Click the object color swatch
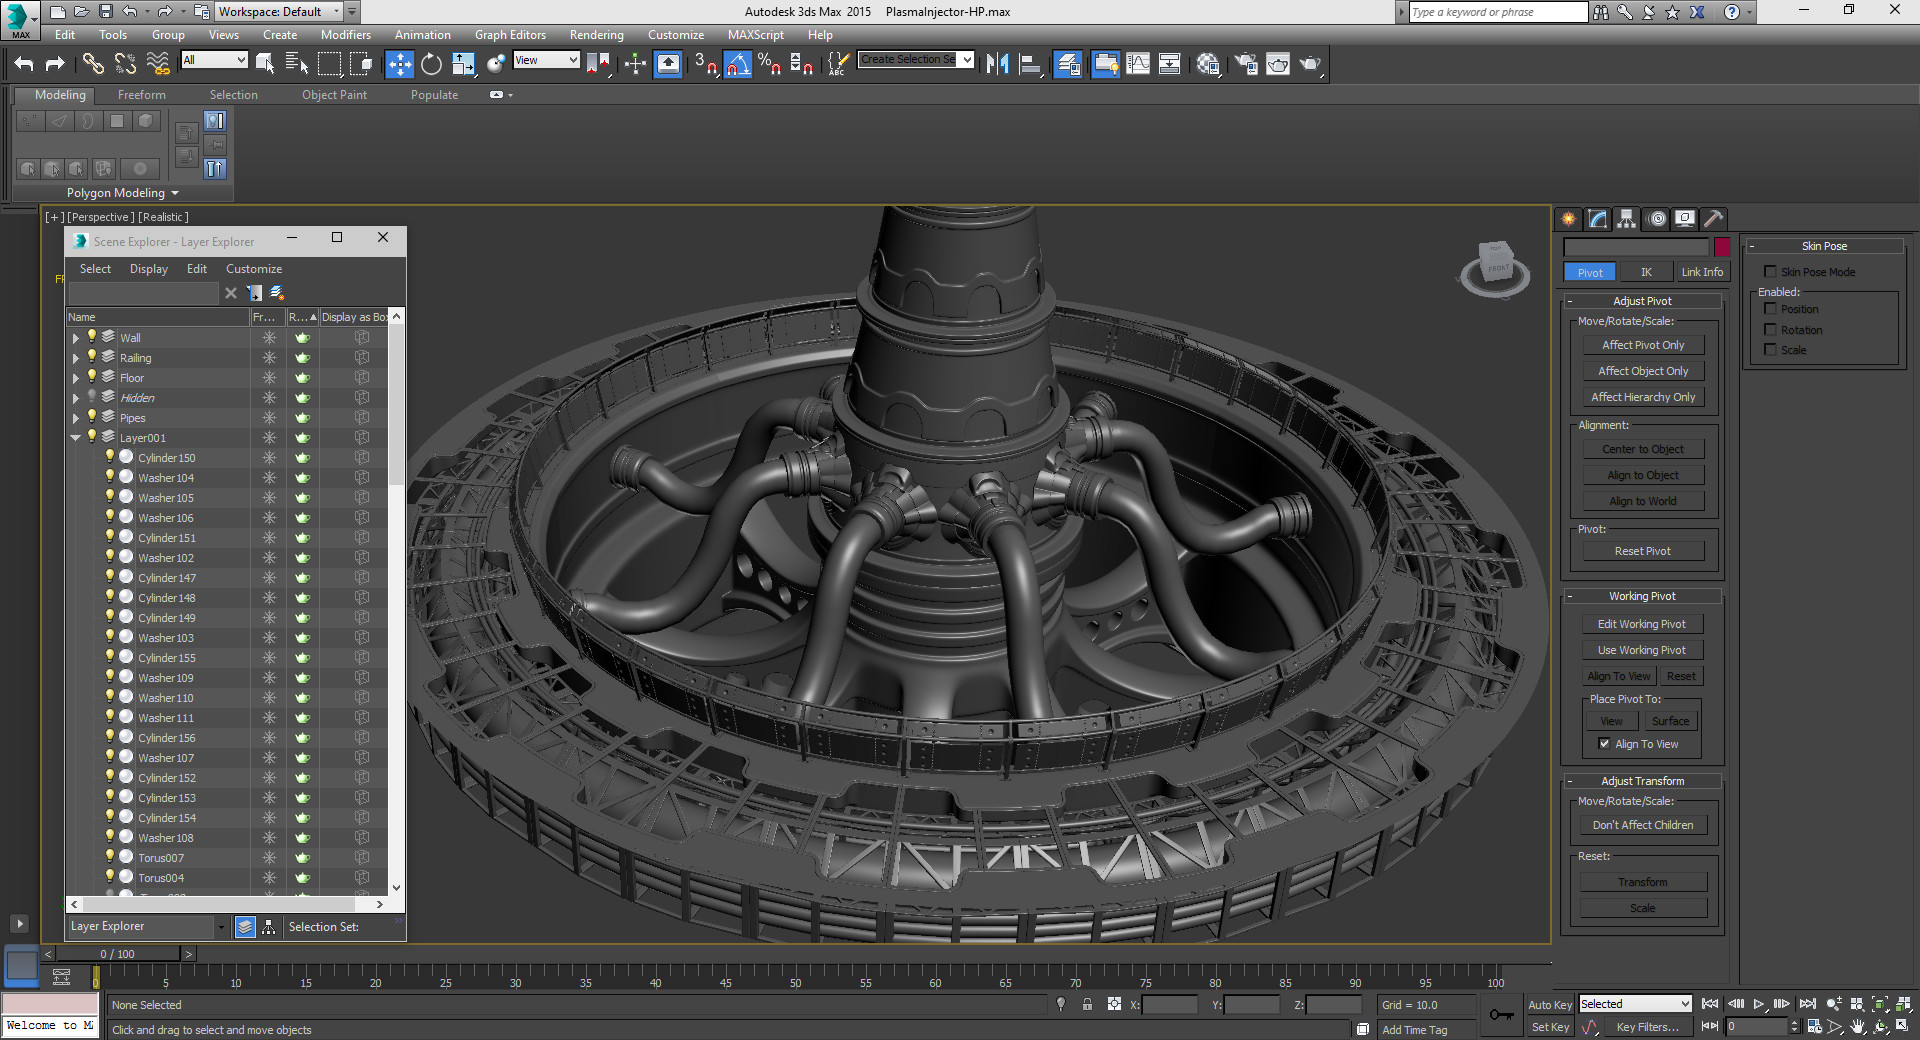 [1722, 247]
